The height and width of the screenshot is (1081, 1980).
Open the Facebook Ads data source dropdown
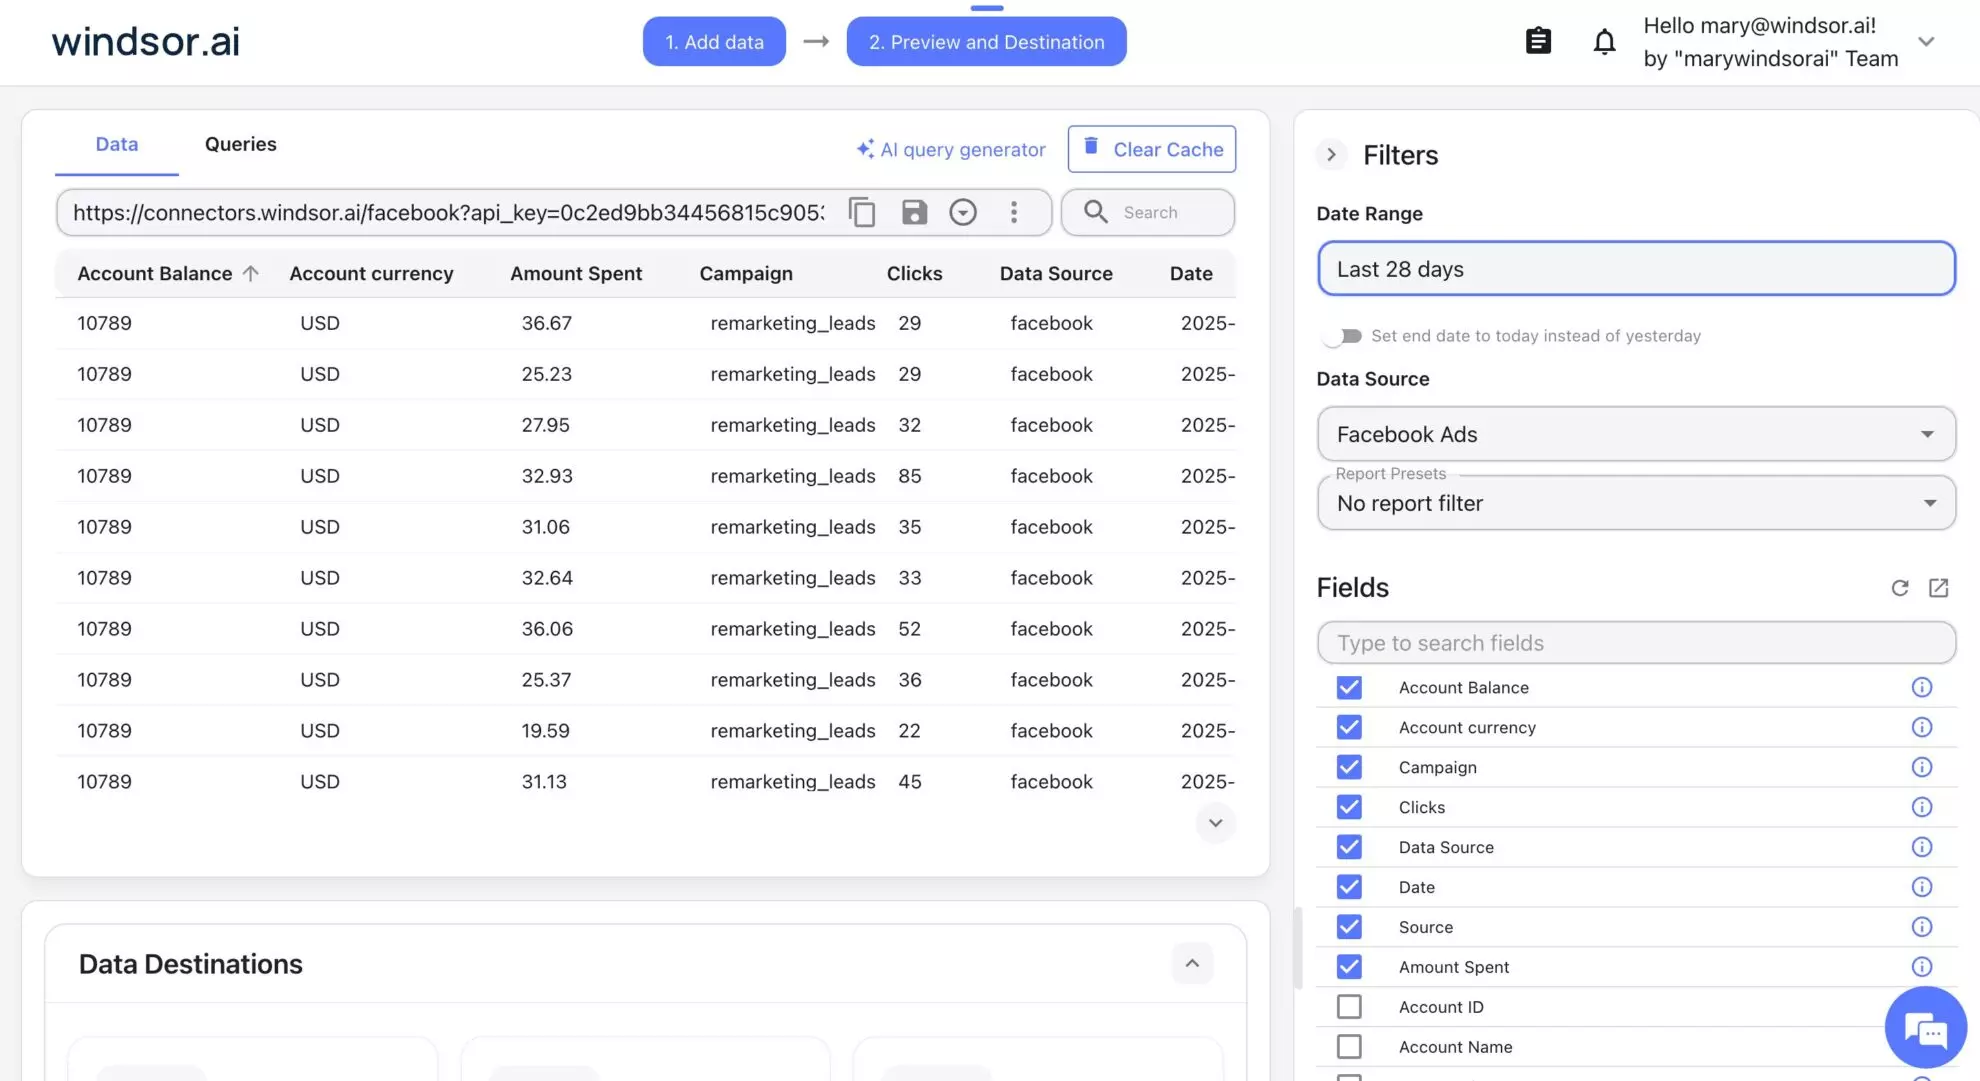[x=1636, y=434]
